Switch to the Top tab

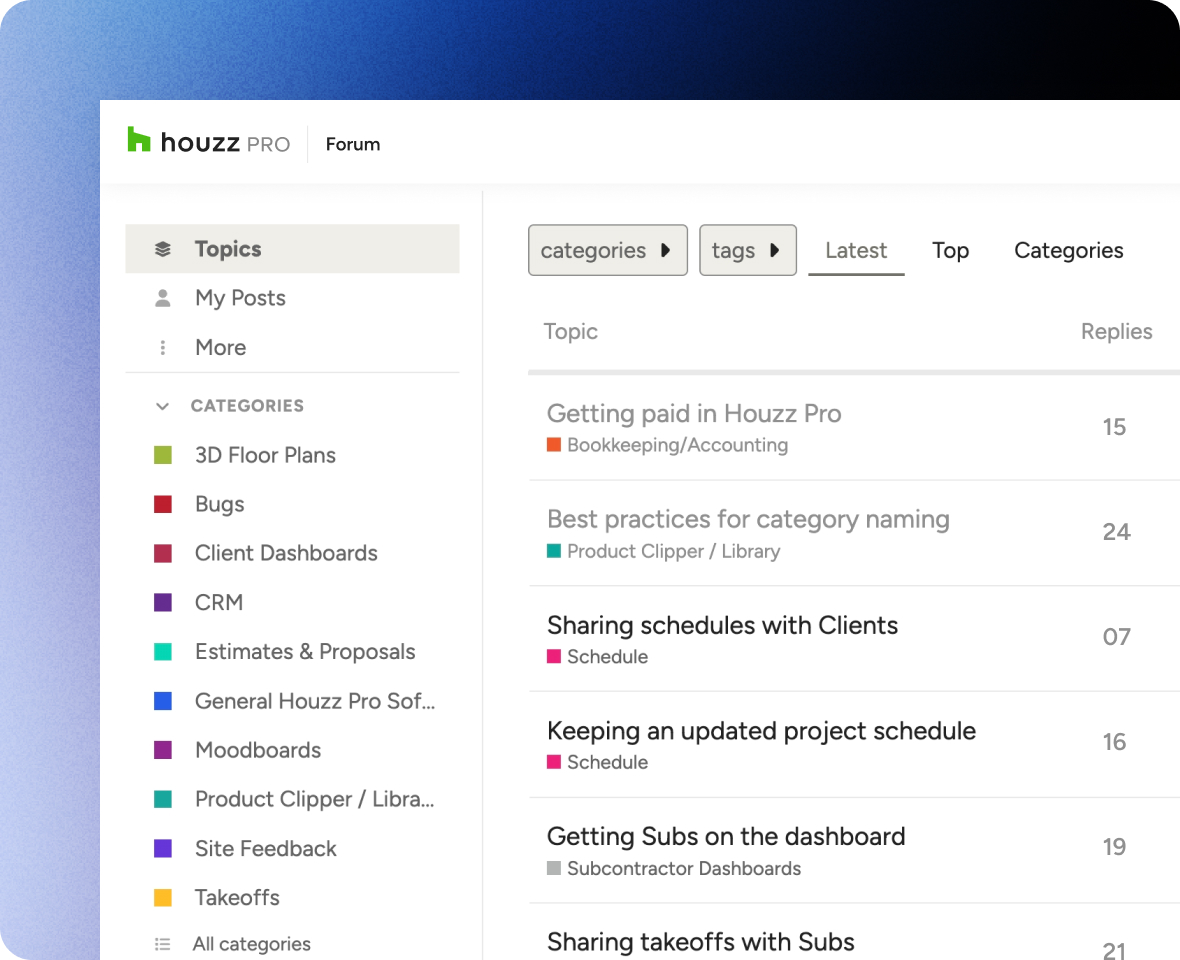[950, 250]
